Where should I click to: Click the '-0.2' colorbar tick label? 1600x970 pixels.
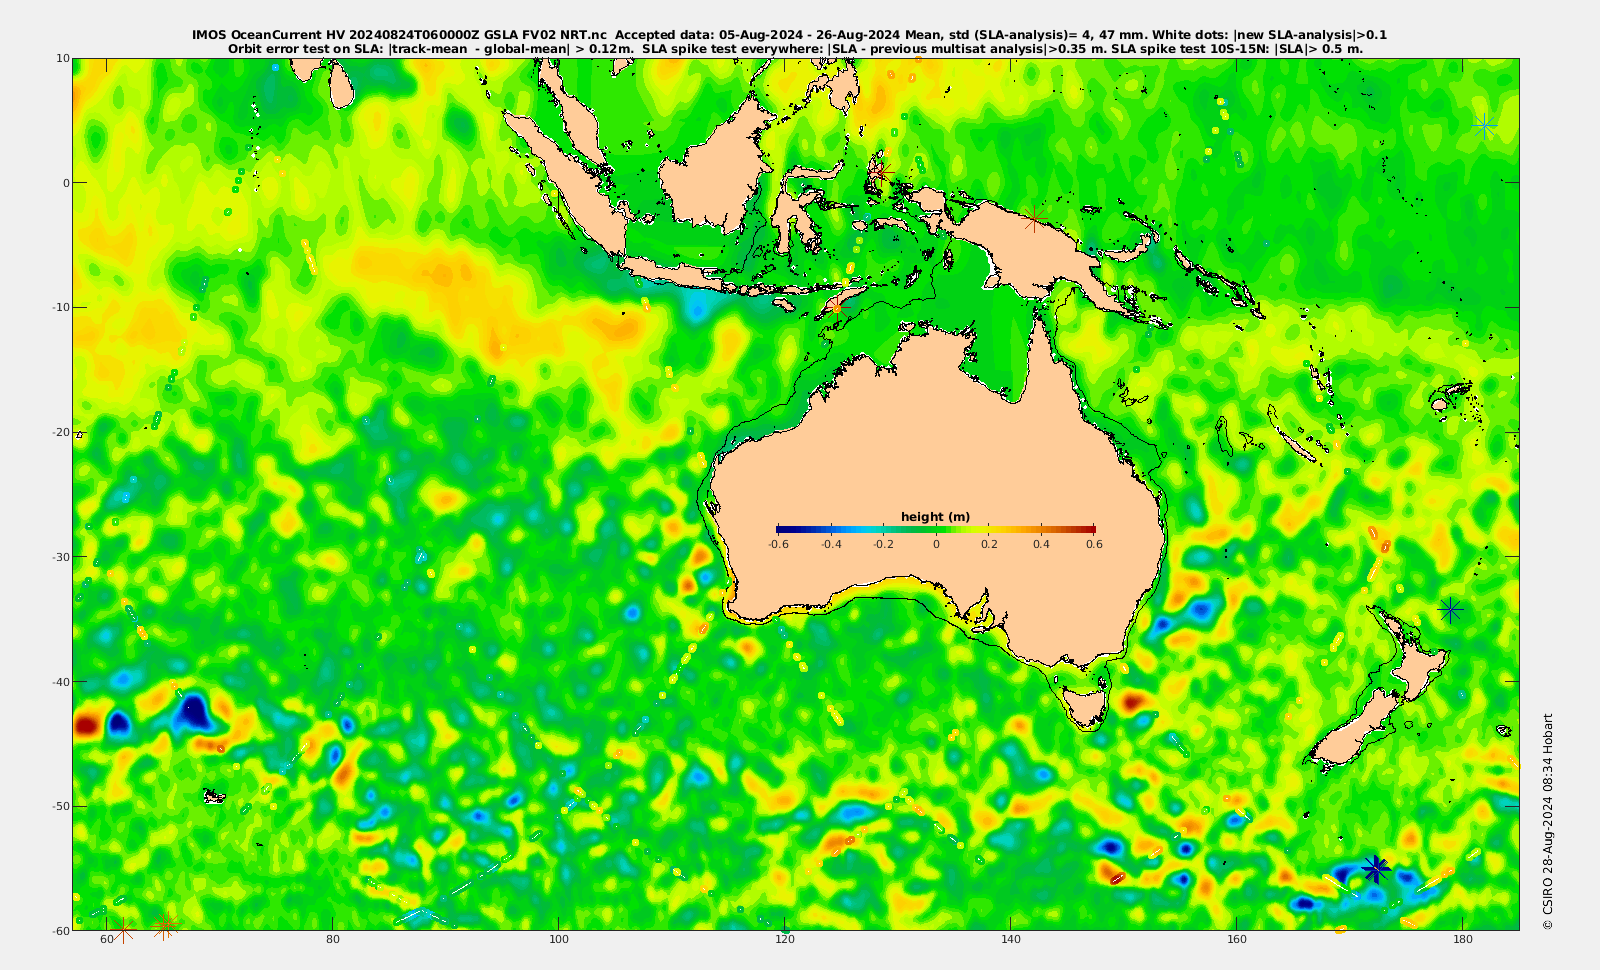click(884, 544)
